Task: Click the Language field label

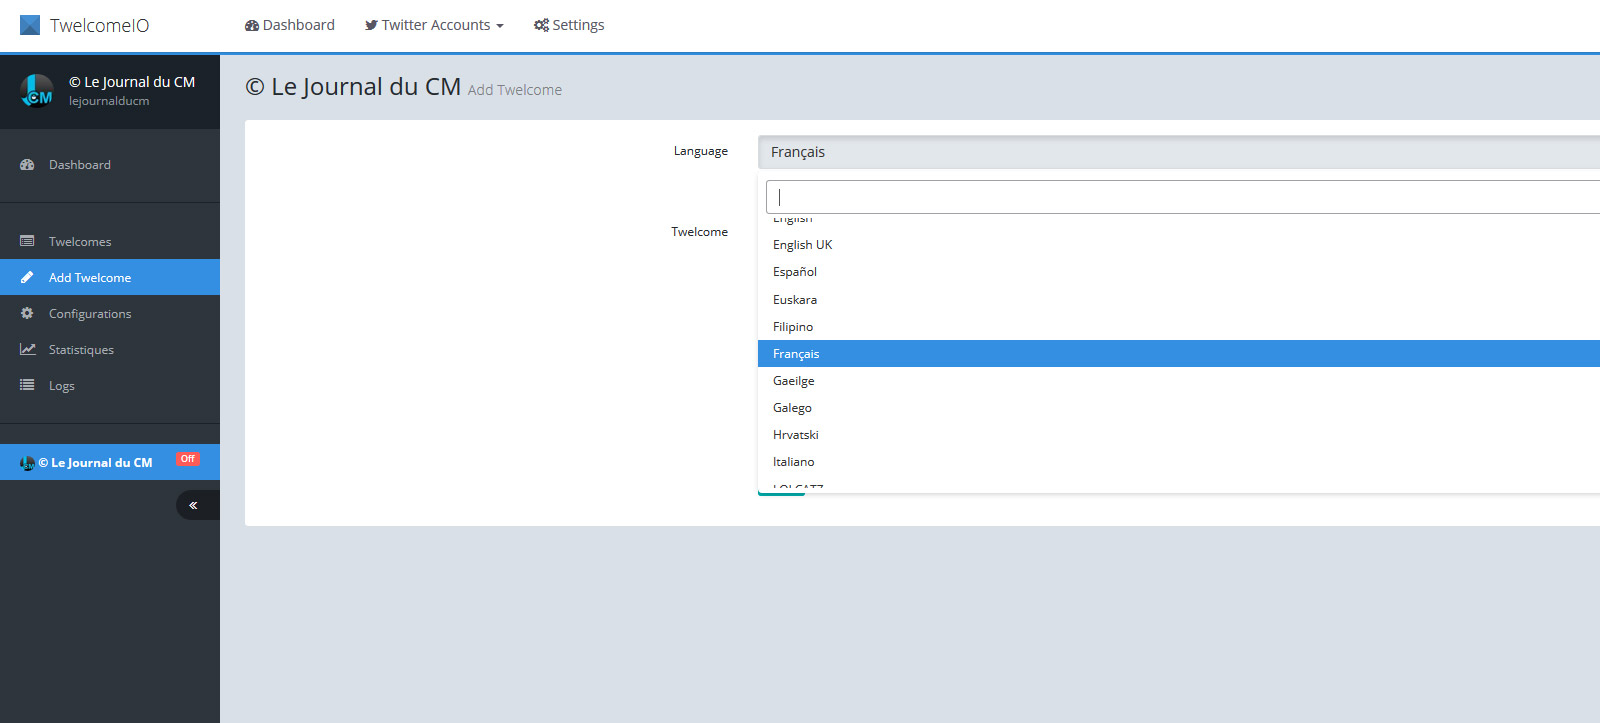Action: click(x=700, y=151)
